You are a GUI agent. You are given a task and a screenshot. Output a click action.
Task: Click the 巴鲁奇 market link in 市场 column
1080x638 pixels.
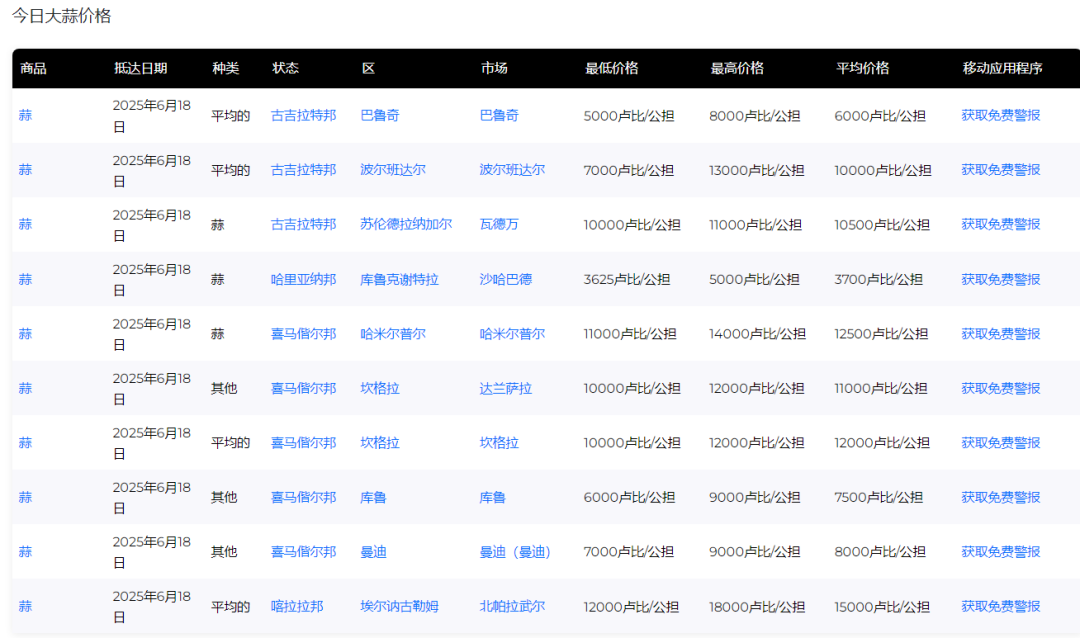[x=499, y=116]
